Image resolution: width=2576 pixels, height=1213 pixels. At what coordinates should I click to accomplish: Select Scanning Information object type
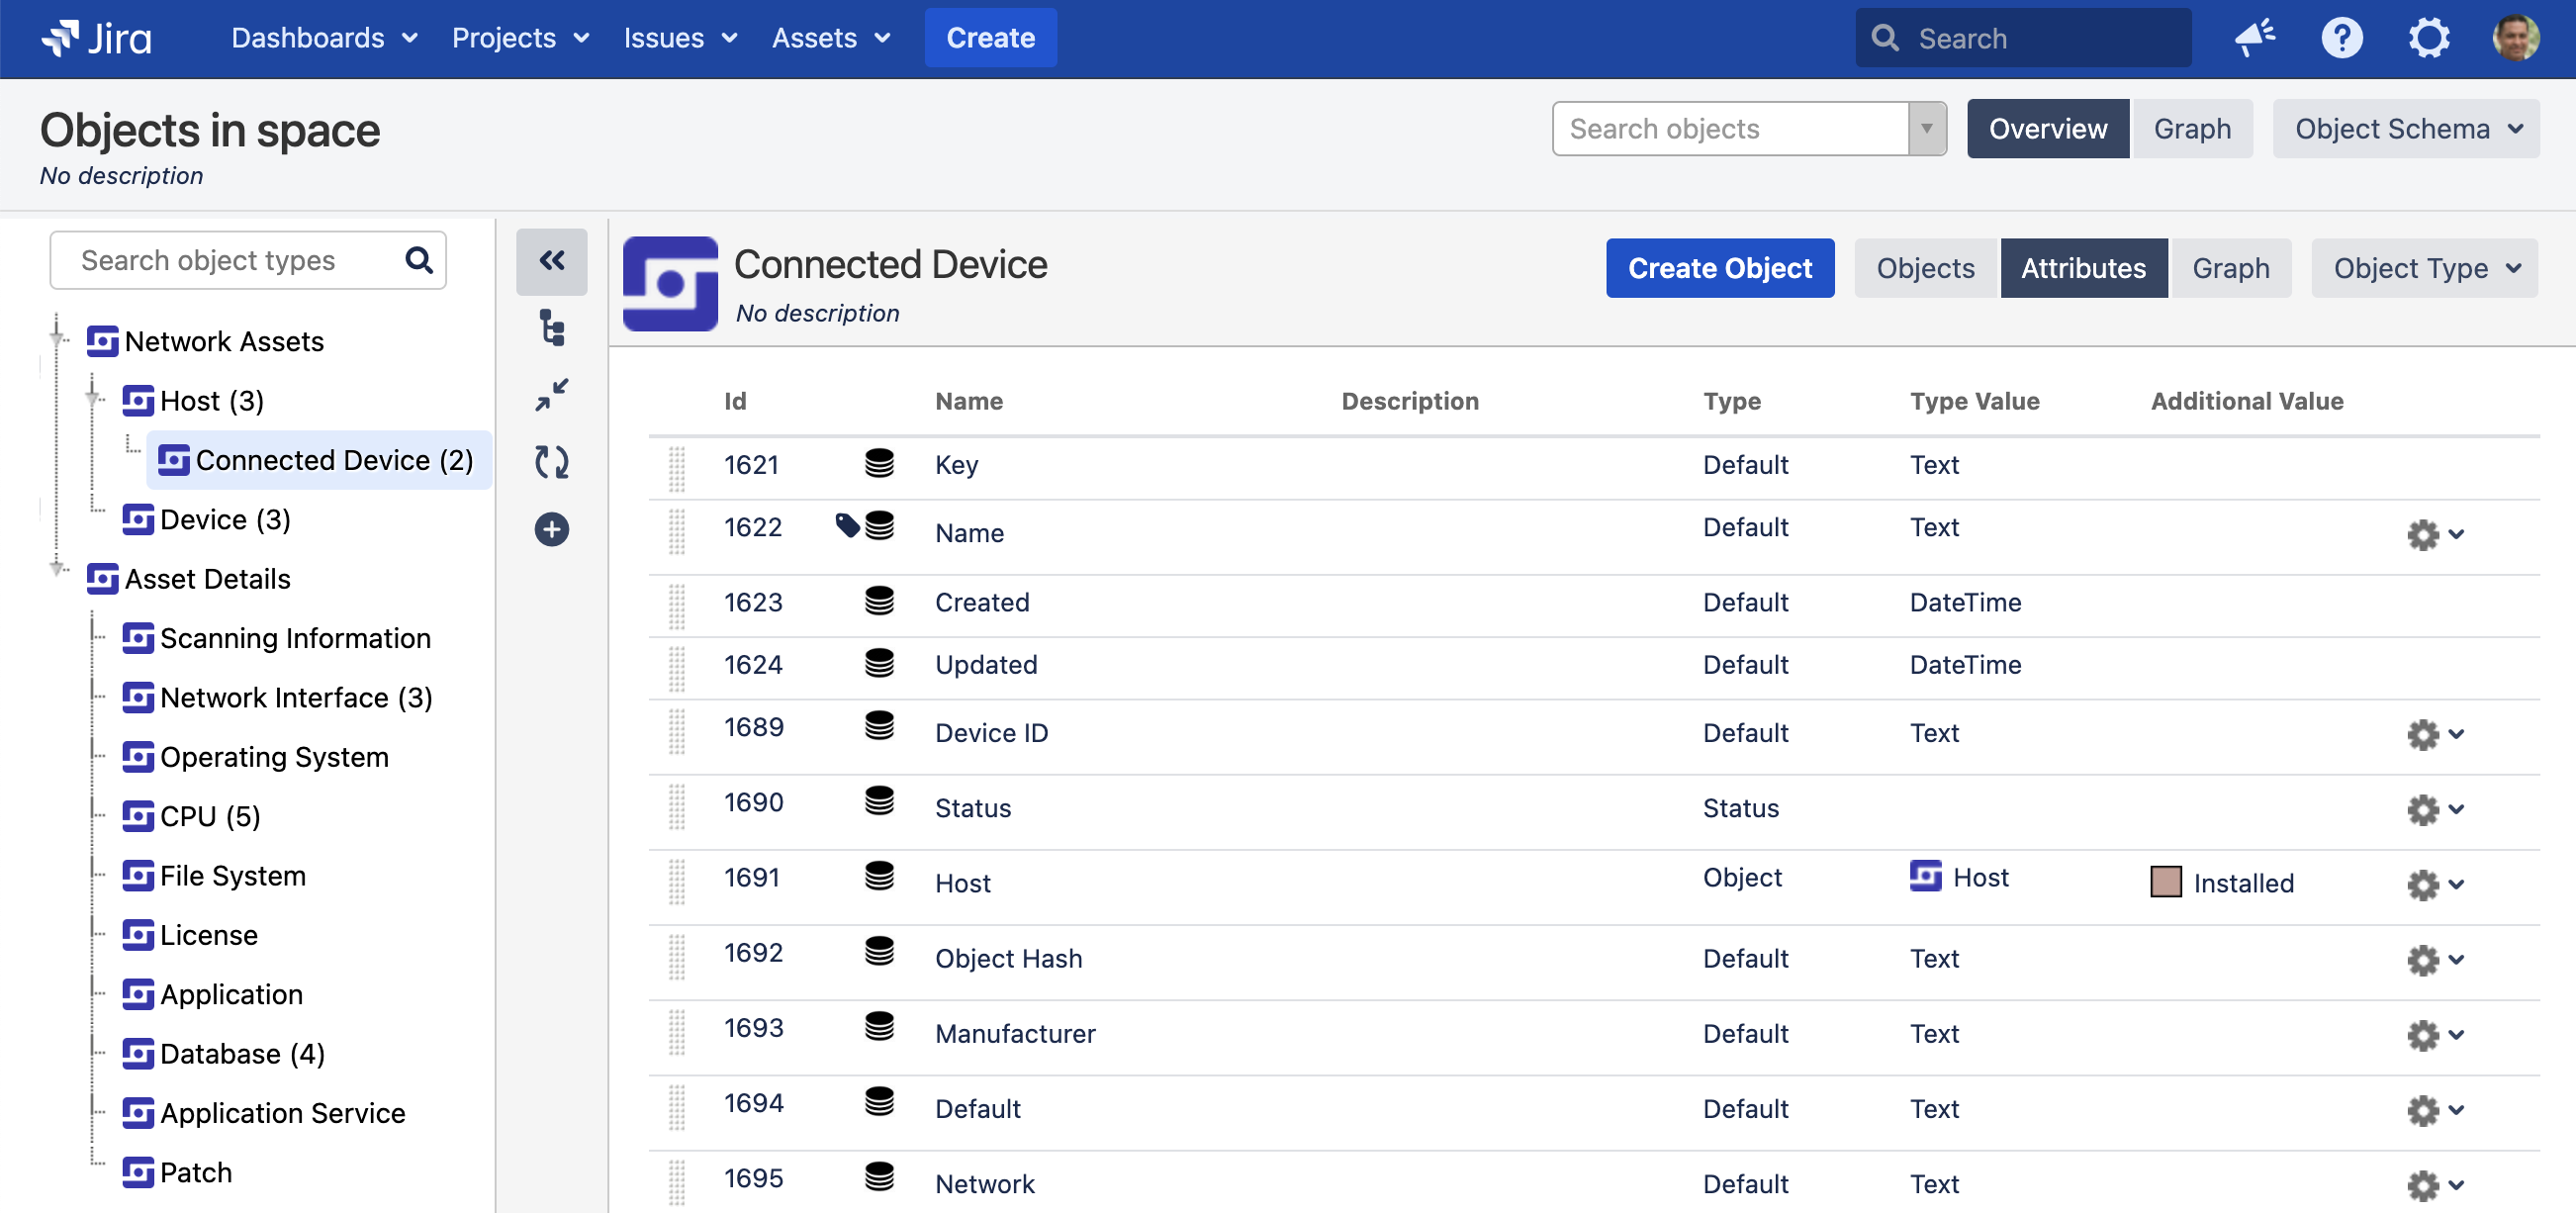[x=276, y=638]
